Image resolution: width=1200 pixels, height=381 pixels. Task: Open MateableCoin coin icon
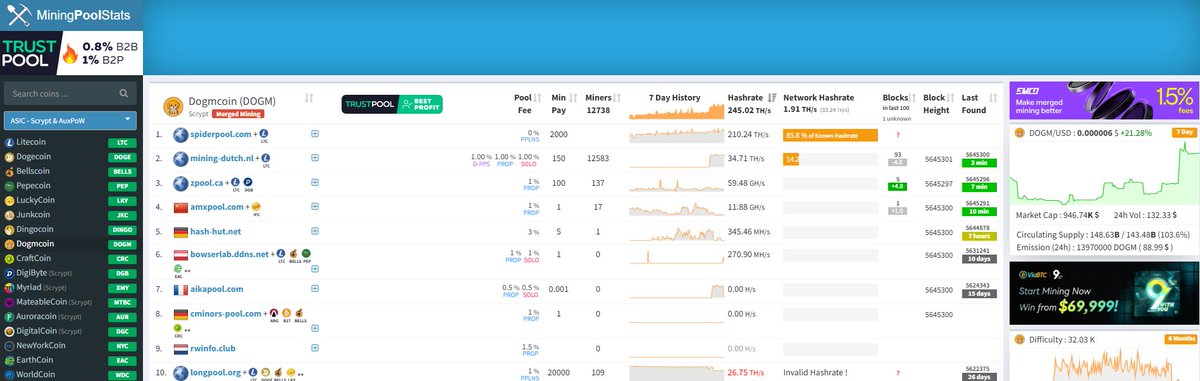click(9, 301)
